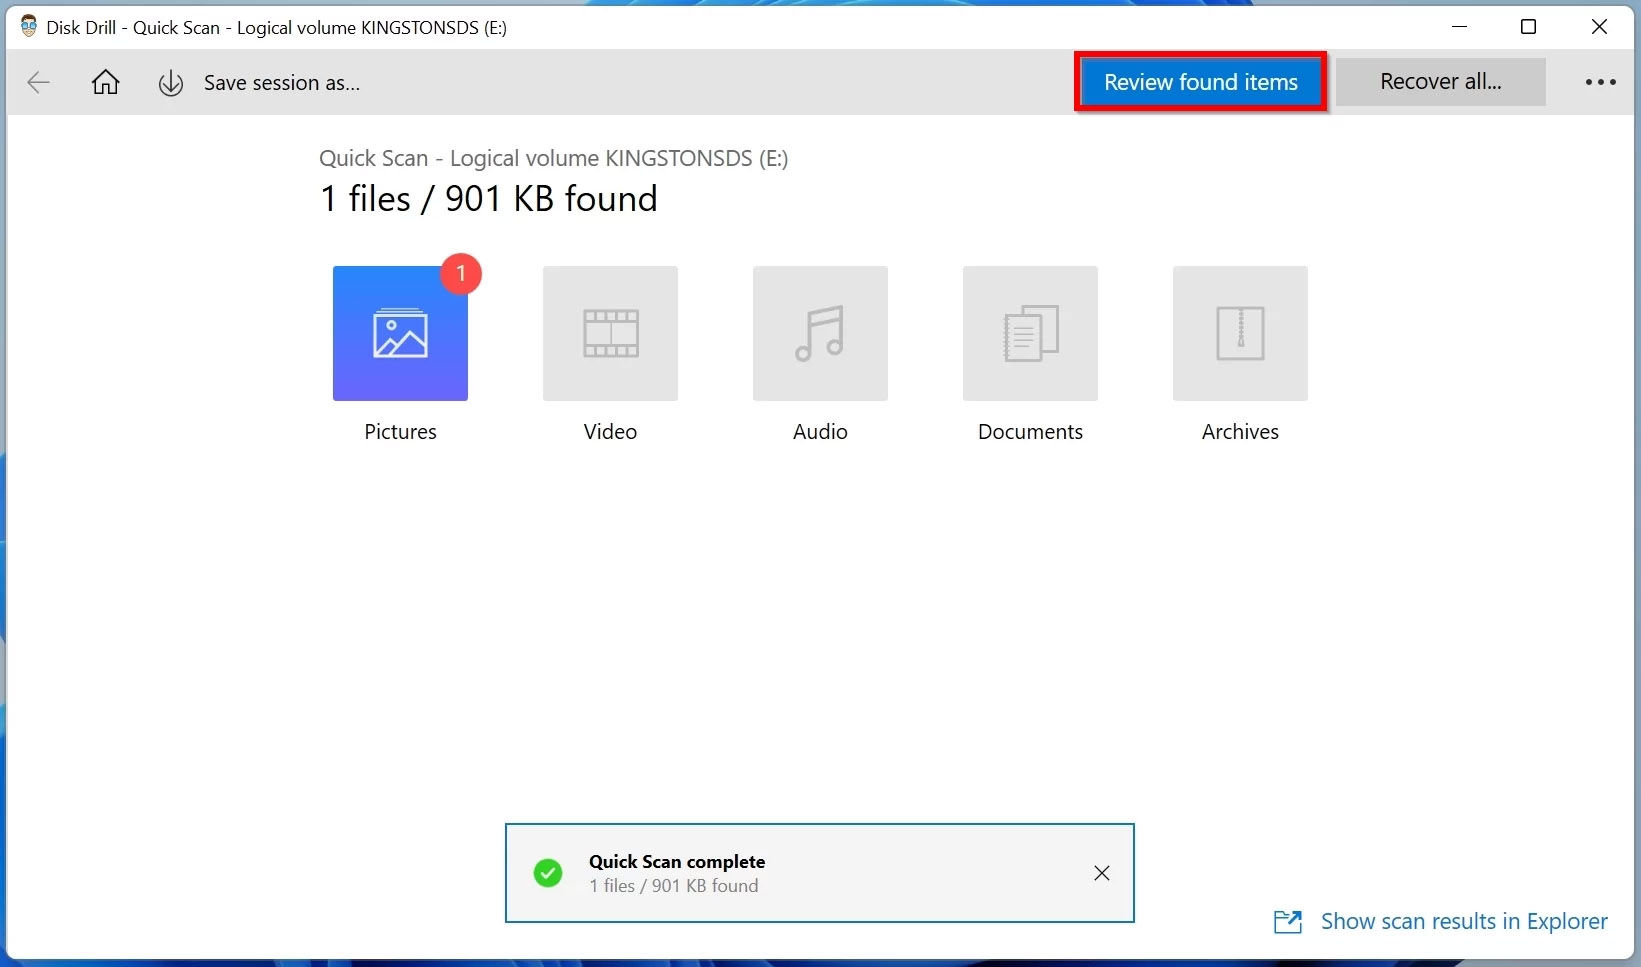The height and width of the screenshot is (967, 1641).
Task: Select the Documents category tile
Action: click(1030, 333)
